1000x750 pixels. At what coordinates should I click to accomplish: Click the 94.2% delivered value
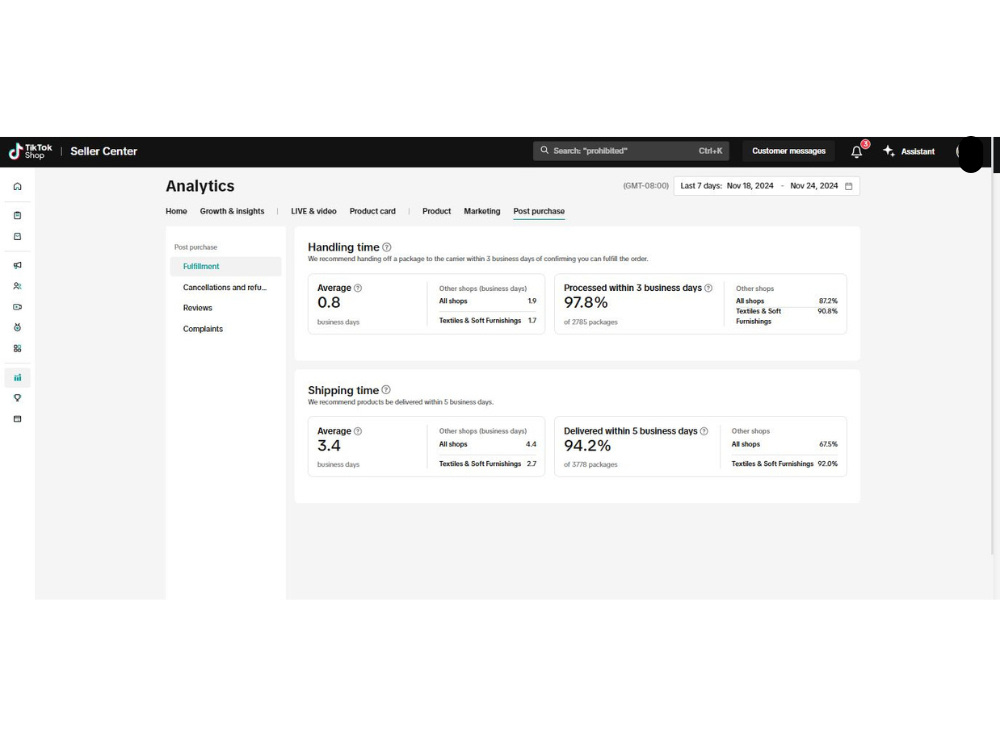point(587,446)
